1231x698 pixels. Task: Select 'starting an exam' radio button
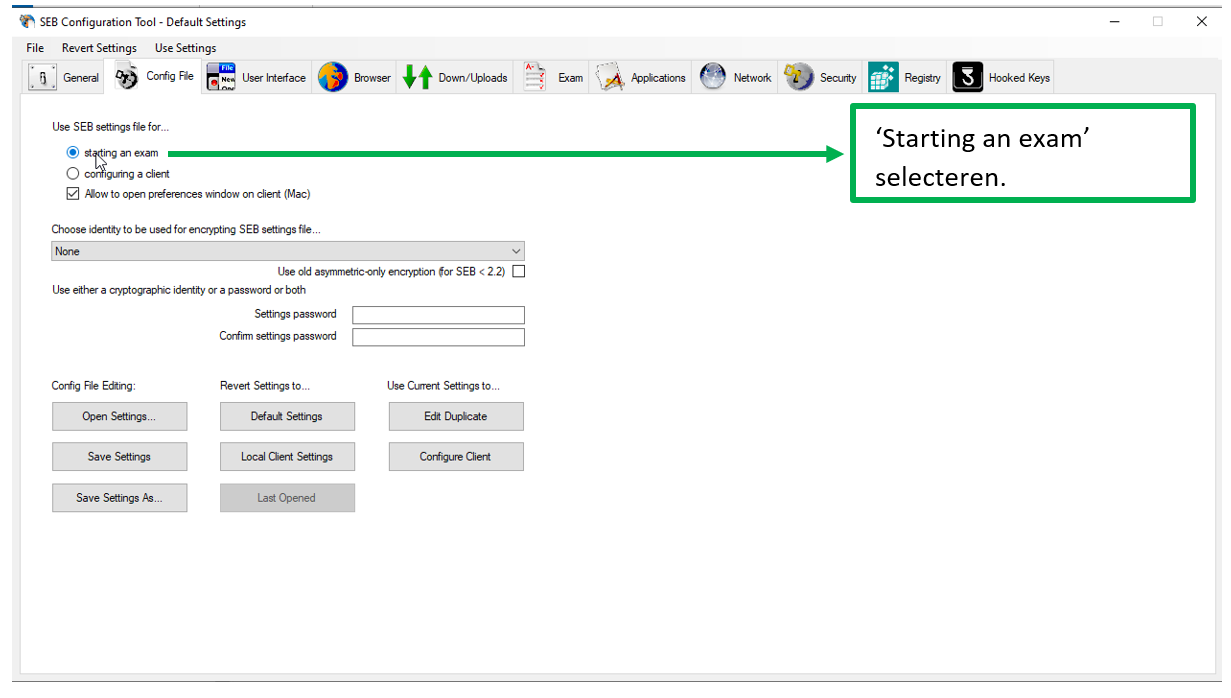coord(72,153)
